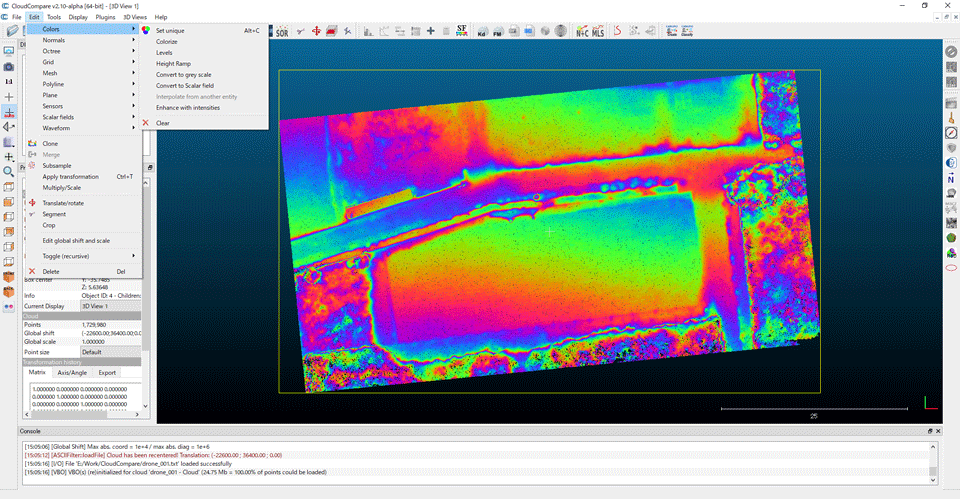The image size is (960, 499).
Task: Expand the Normals submenu
Action: [x=83, y=40]
